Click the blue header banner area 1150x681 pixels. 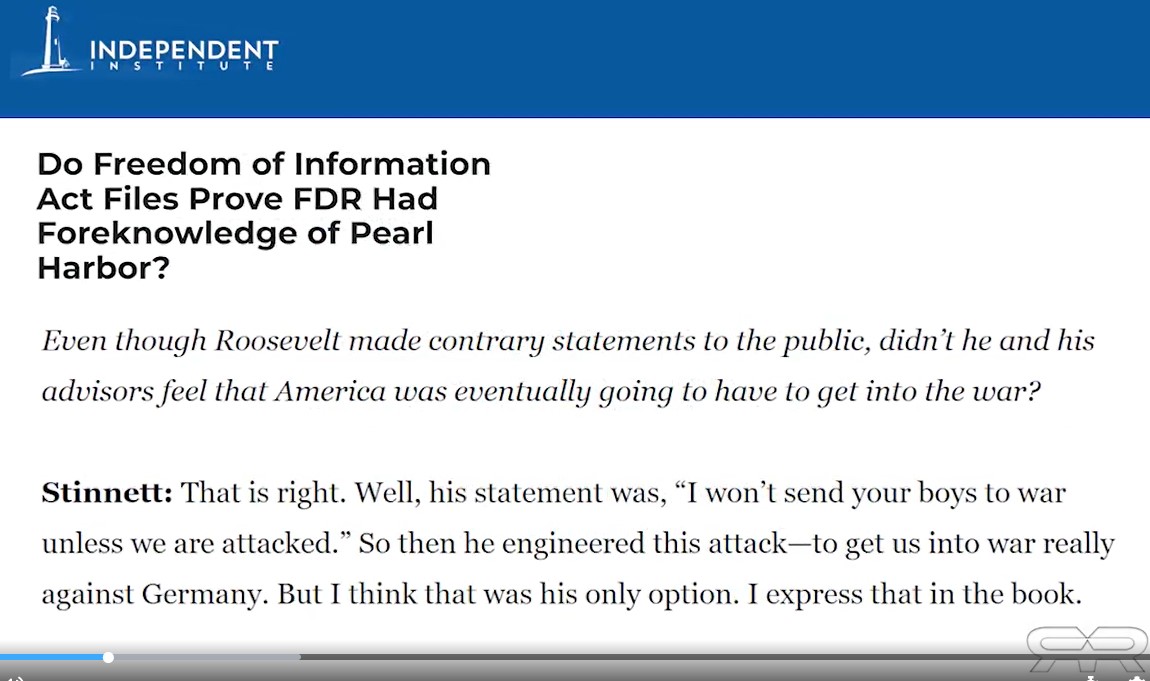click(575, 59)
